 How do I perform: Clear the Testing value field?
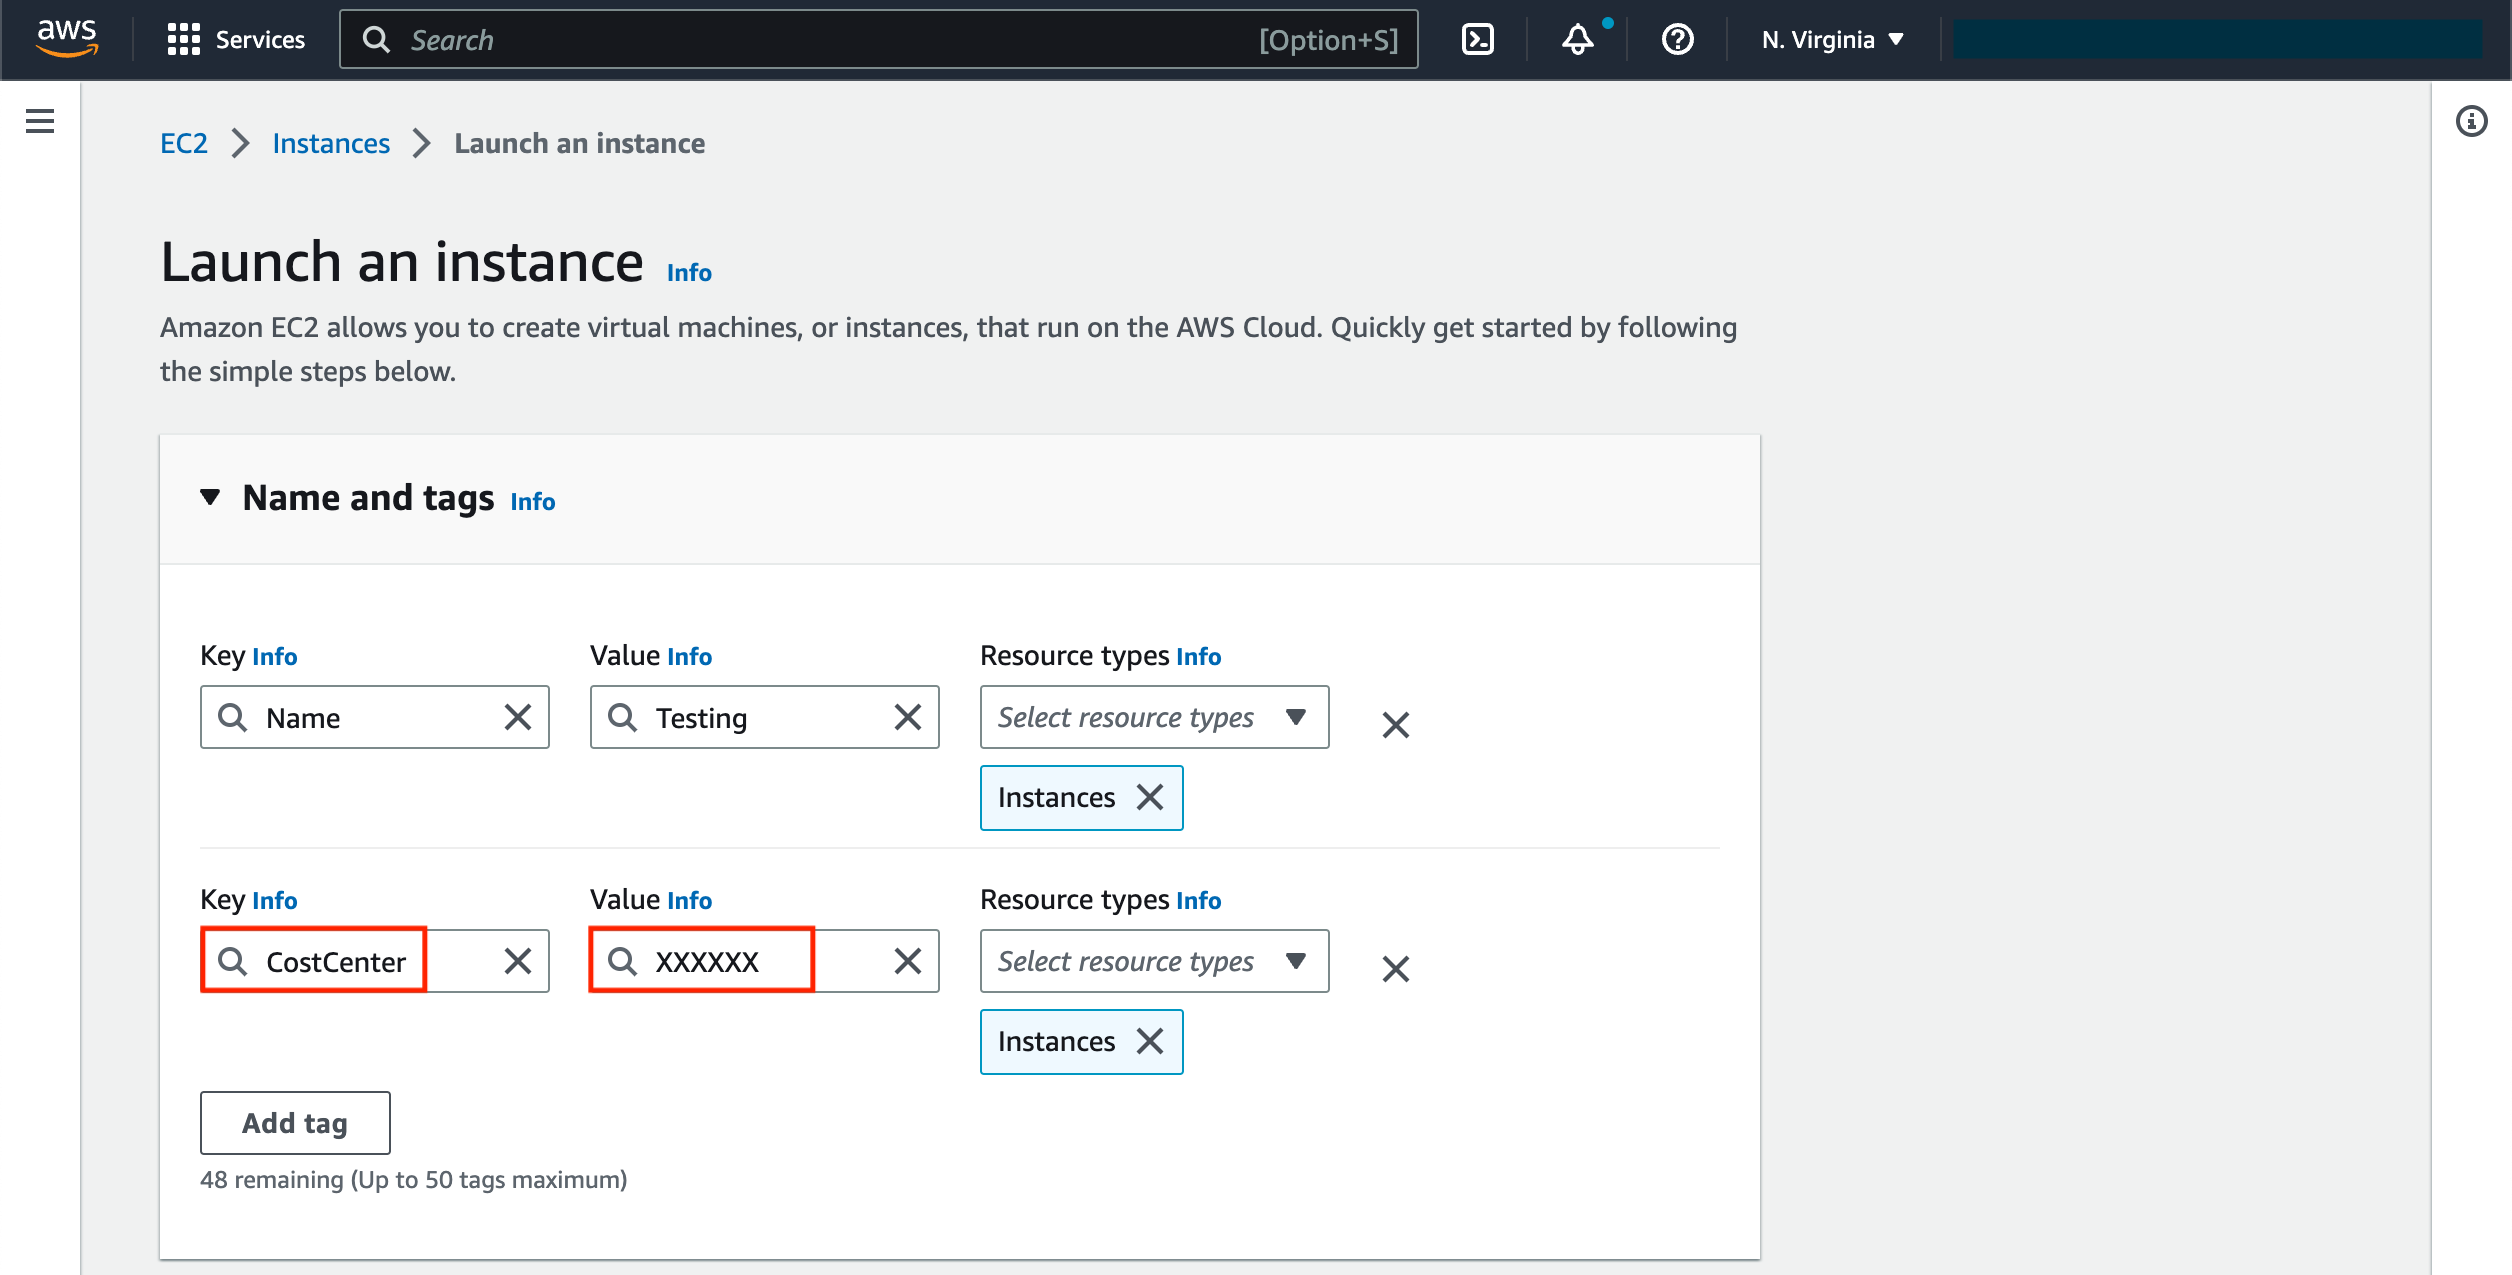[x=907, y=717]
